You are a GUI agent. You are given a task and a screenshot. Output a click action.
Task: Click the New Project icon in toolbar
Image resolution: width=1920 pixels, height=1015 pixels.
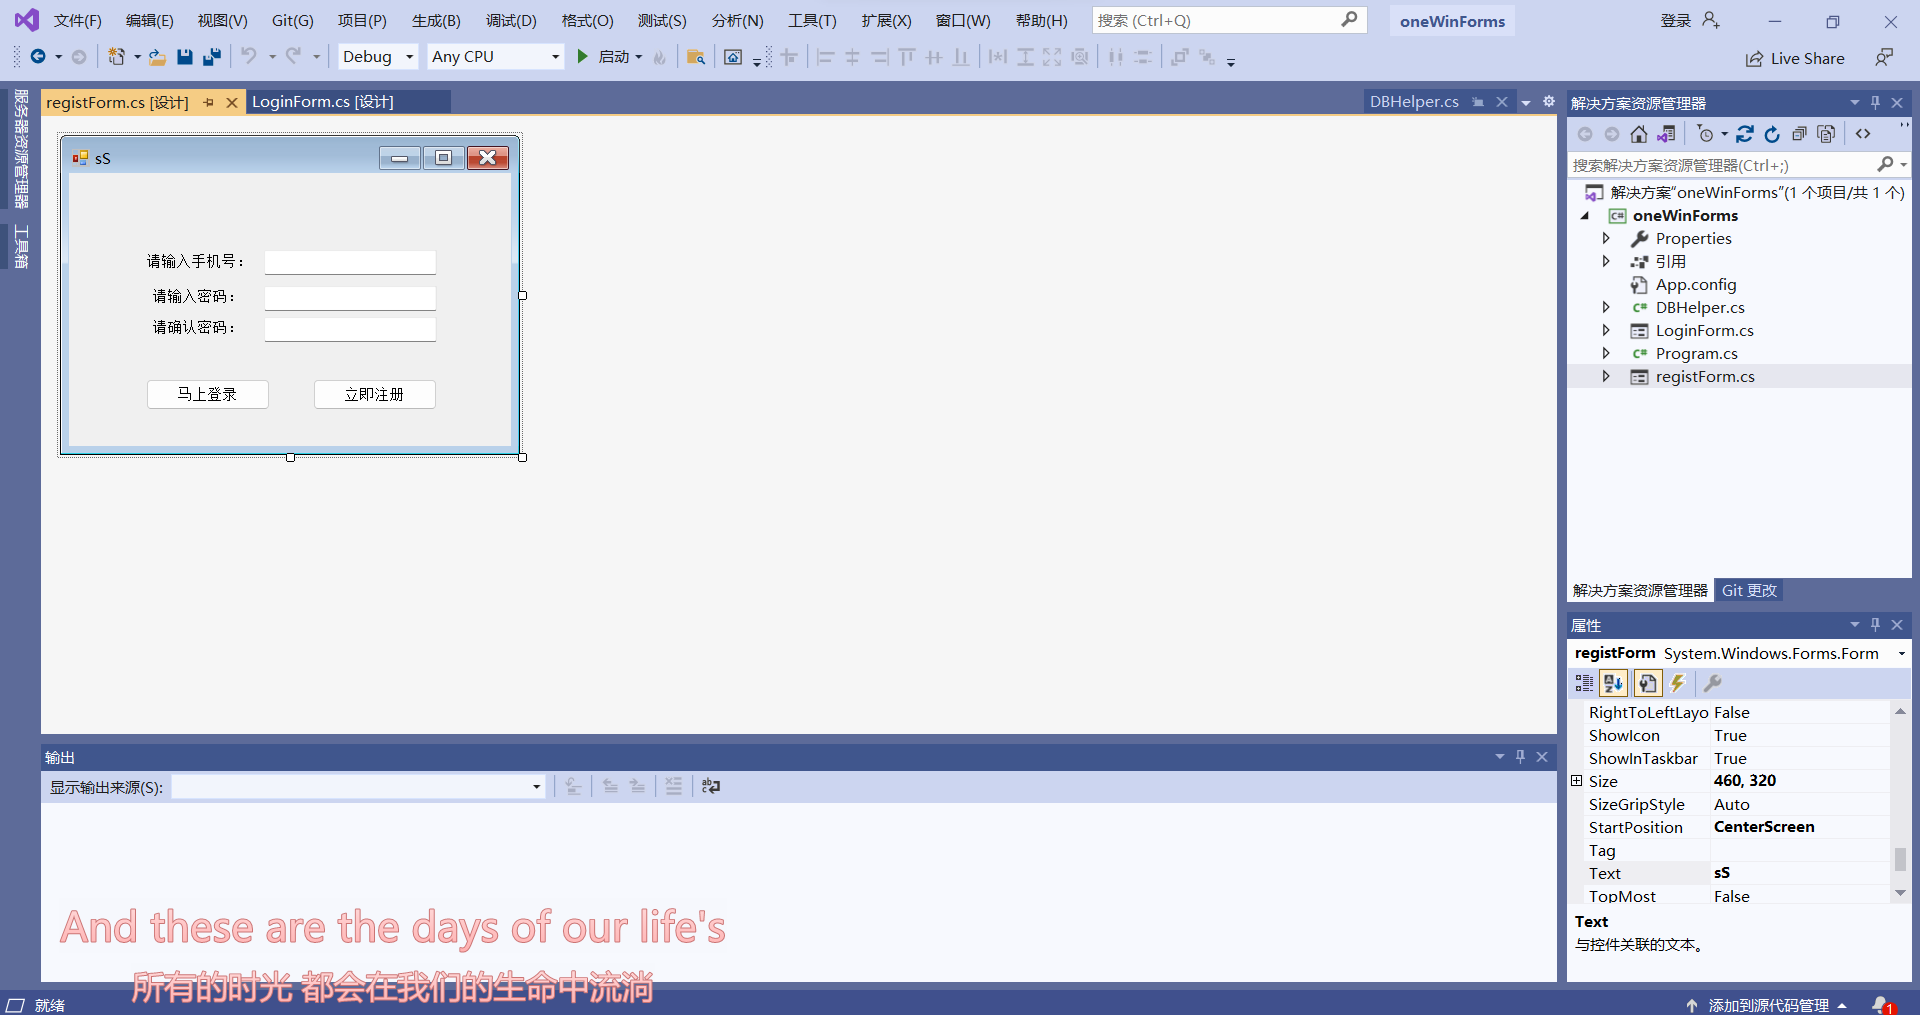coord(117,57)
